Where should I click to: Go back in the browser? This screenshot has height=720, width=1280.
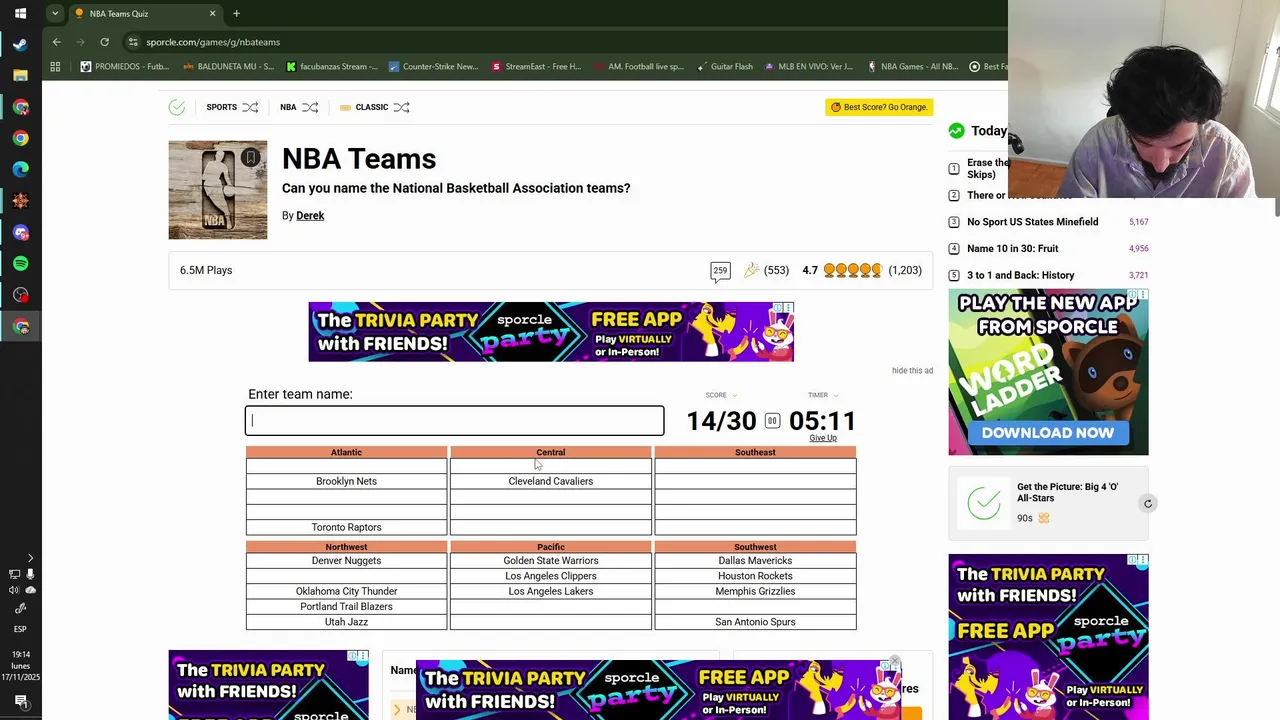pyautogui.click(x=57, y=42)
